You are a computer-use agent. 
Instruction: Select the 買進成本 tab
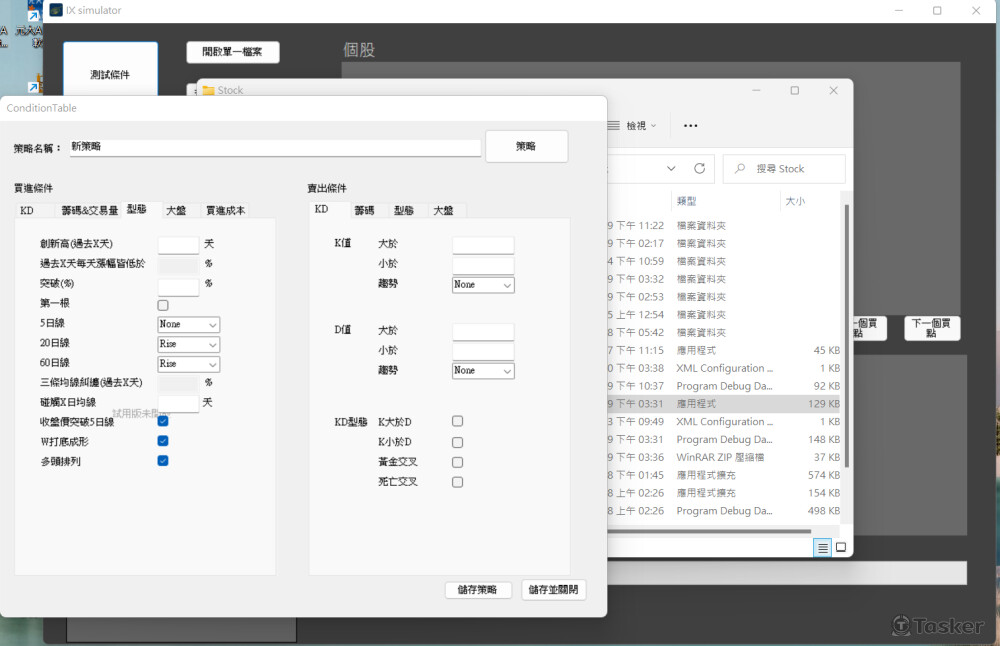(x=225, y=210)
